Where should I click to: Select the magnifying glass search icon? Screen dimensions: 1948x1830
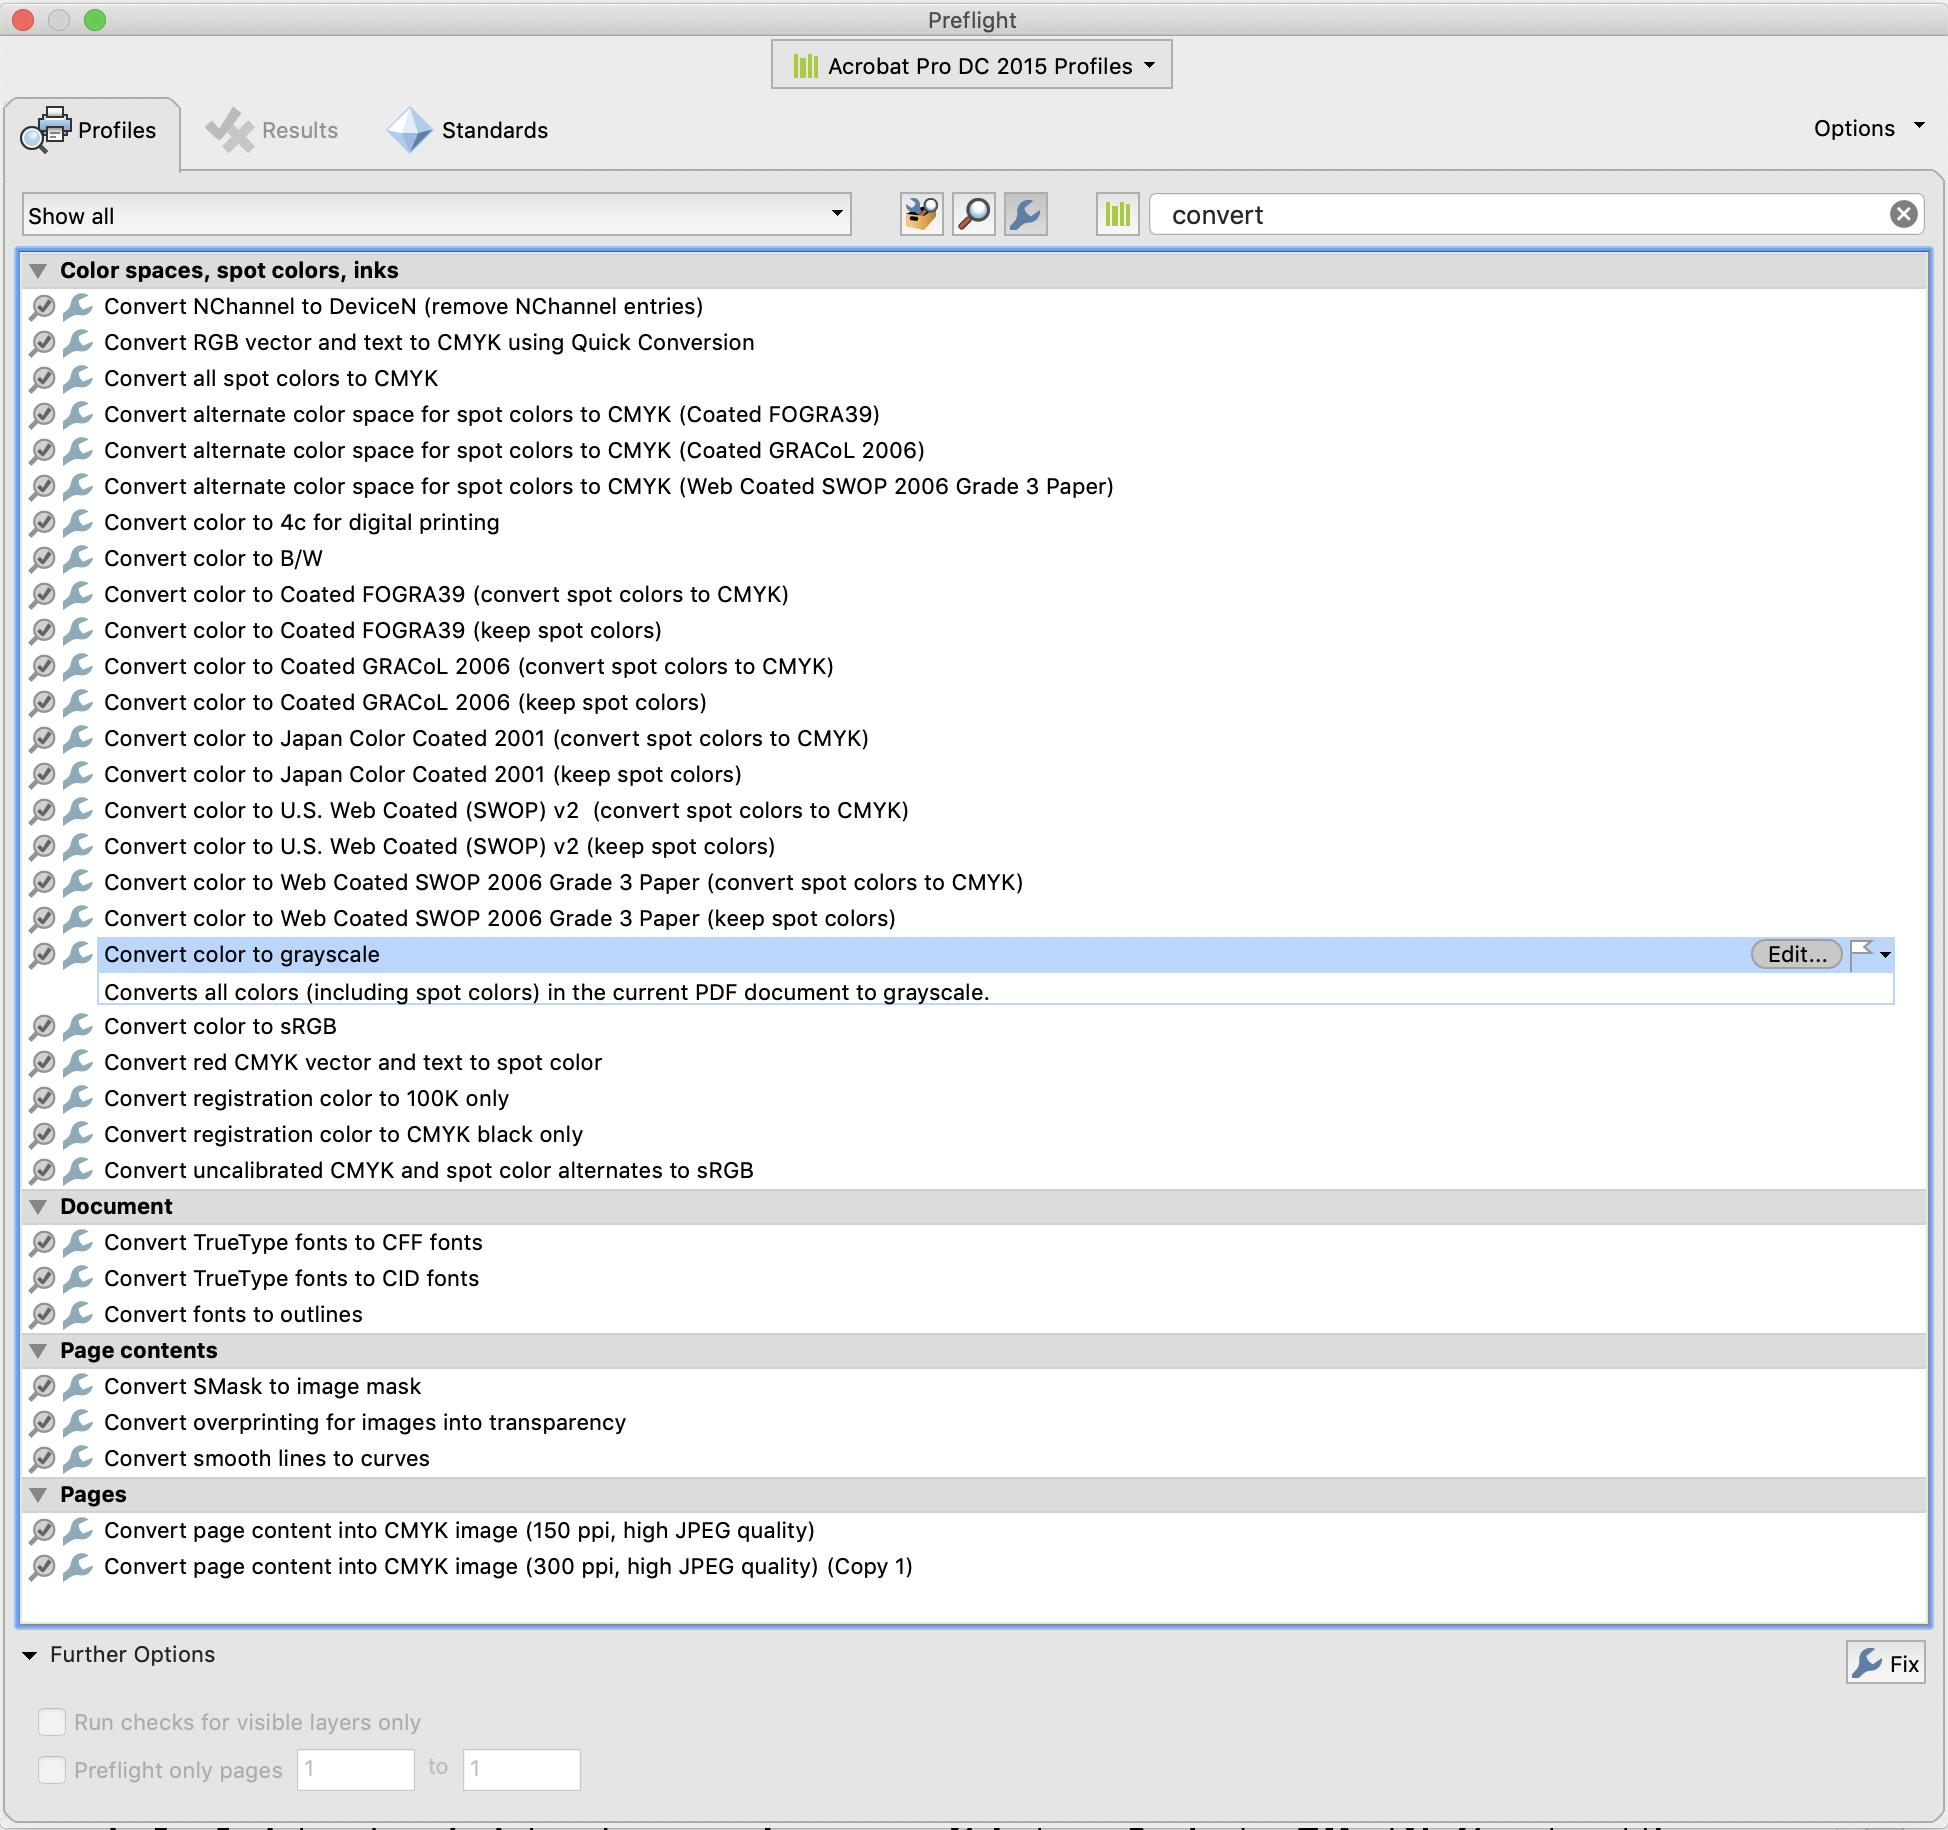[x=973, y=213]
